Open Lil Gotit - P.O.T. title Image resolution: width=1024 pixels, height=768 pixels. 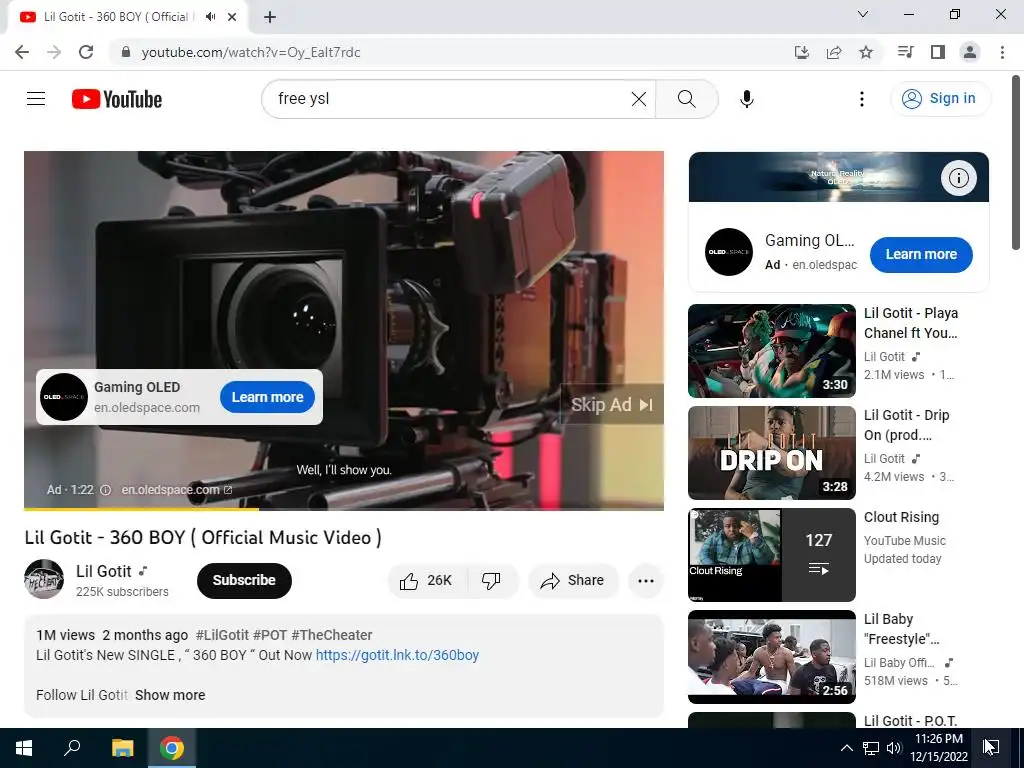[x=910, y=720]
